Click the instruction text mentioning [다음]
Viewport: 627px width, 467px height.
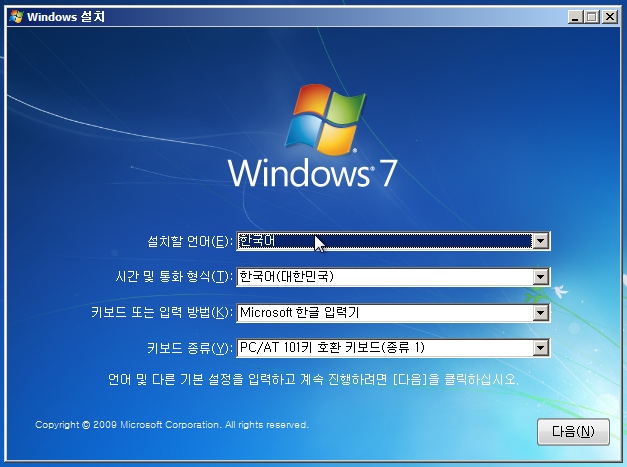pyautogui.click(x=314, y=379)
